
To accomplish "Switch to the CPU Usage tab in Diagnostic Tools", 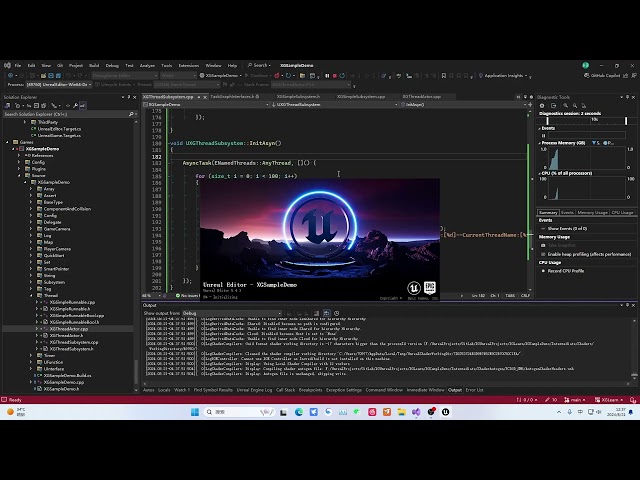I will [622, 213].
